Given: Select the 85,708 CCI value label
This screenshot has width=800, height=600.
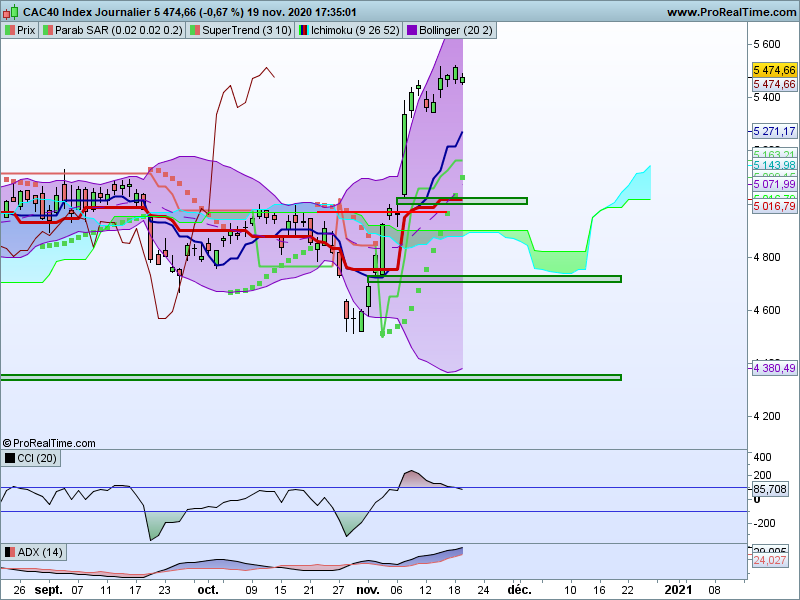Looking at the screenshot, I should (x=770, y=489).
